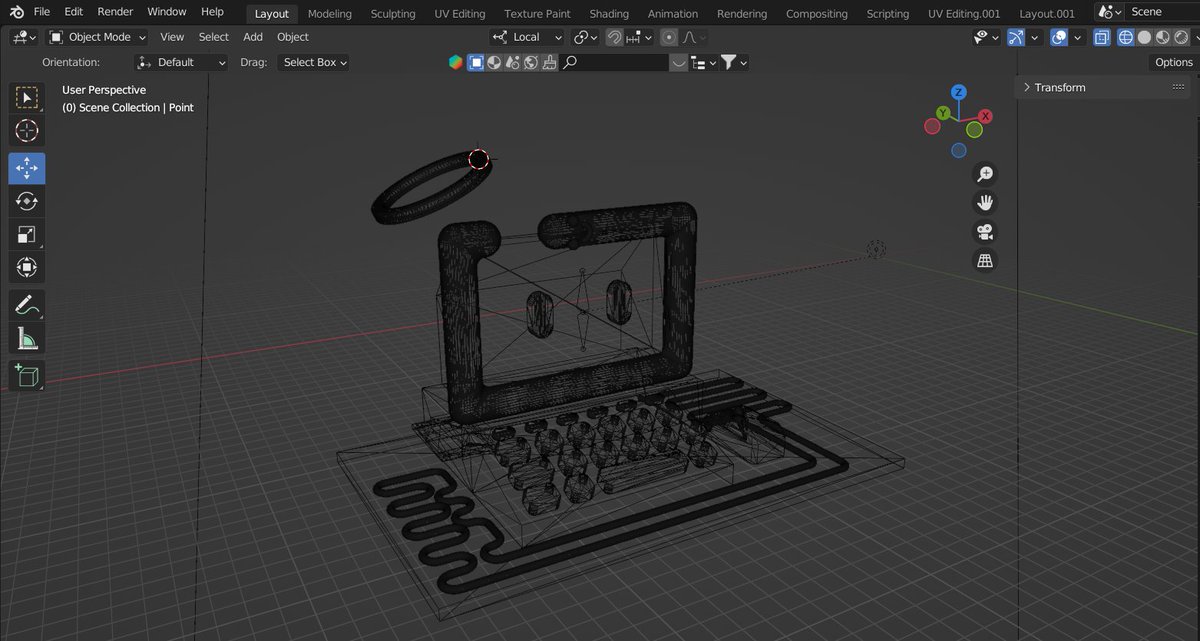Select the Select Box tool in toolbar
Screen dimensions: 1200x641
pos(27,98)
